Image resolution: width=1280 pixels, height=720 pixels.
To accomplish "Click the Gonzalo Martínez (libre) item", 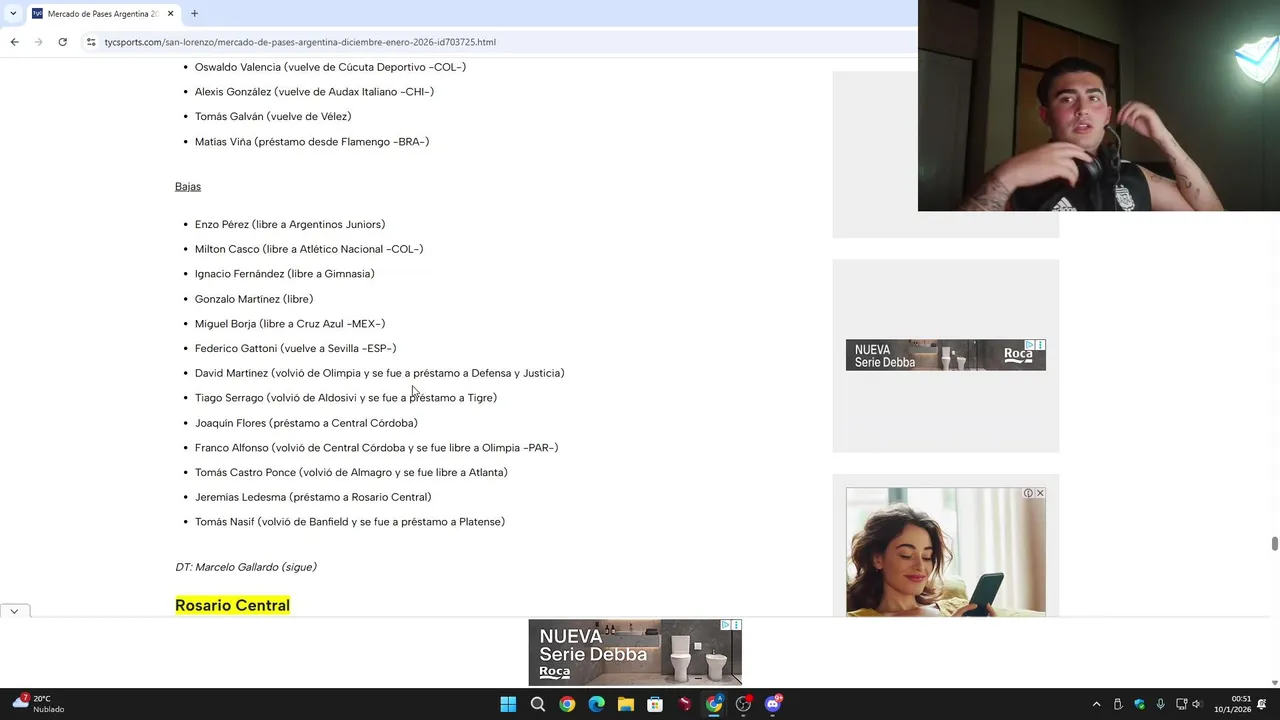I will [254, 299].
